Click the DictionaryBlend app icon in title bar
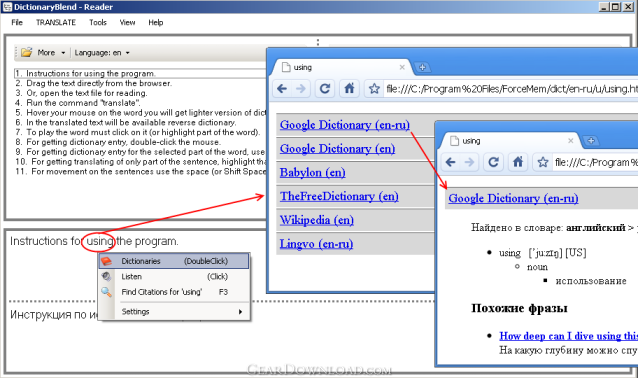The width and height of the screenshot is (638, 378). coord(7,7)
